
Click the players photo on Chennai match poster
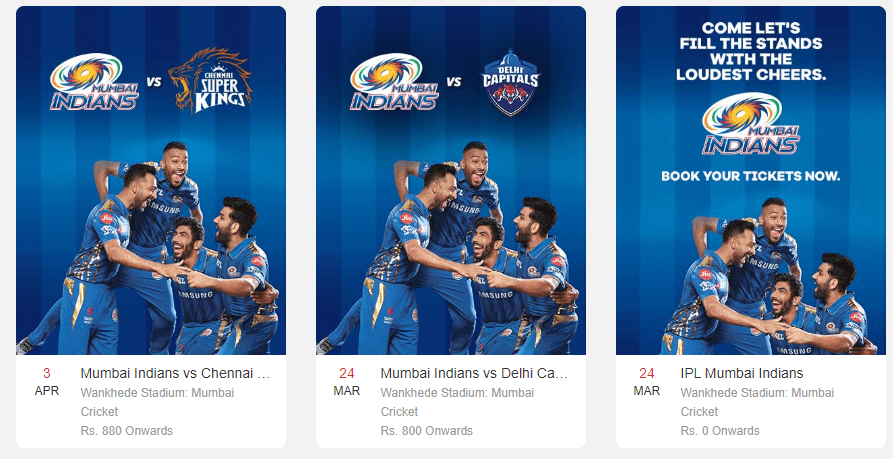click(x=151, y=248)
